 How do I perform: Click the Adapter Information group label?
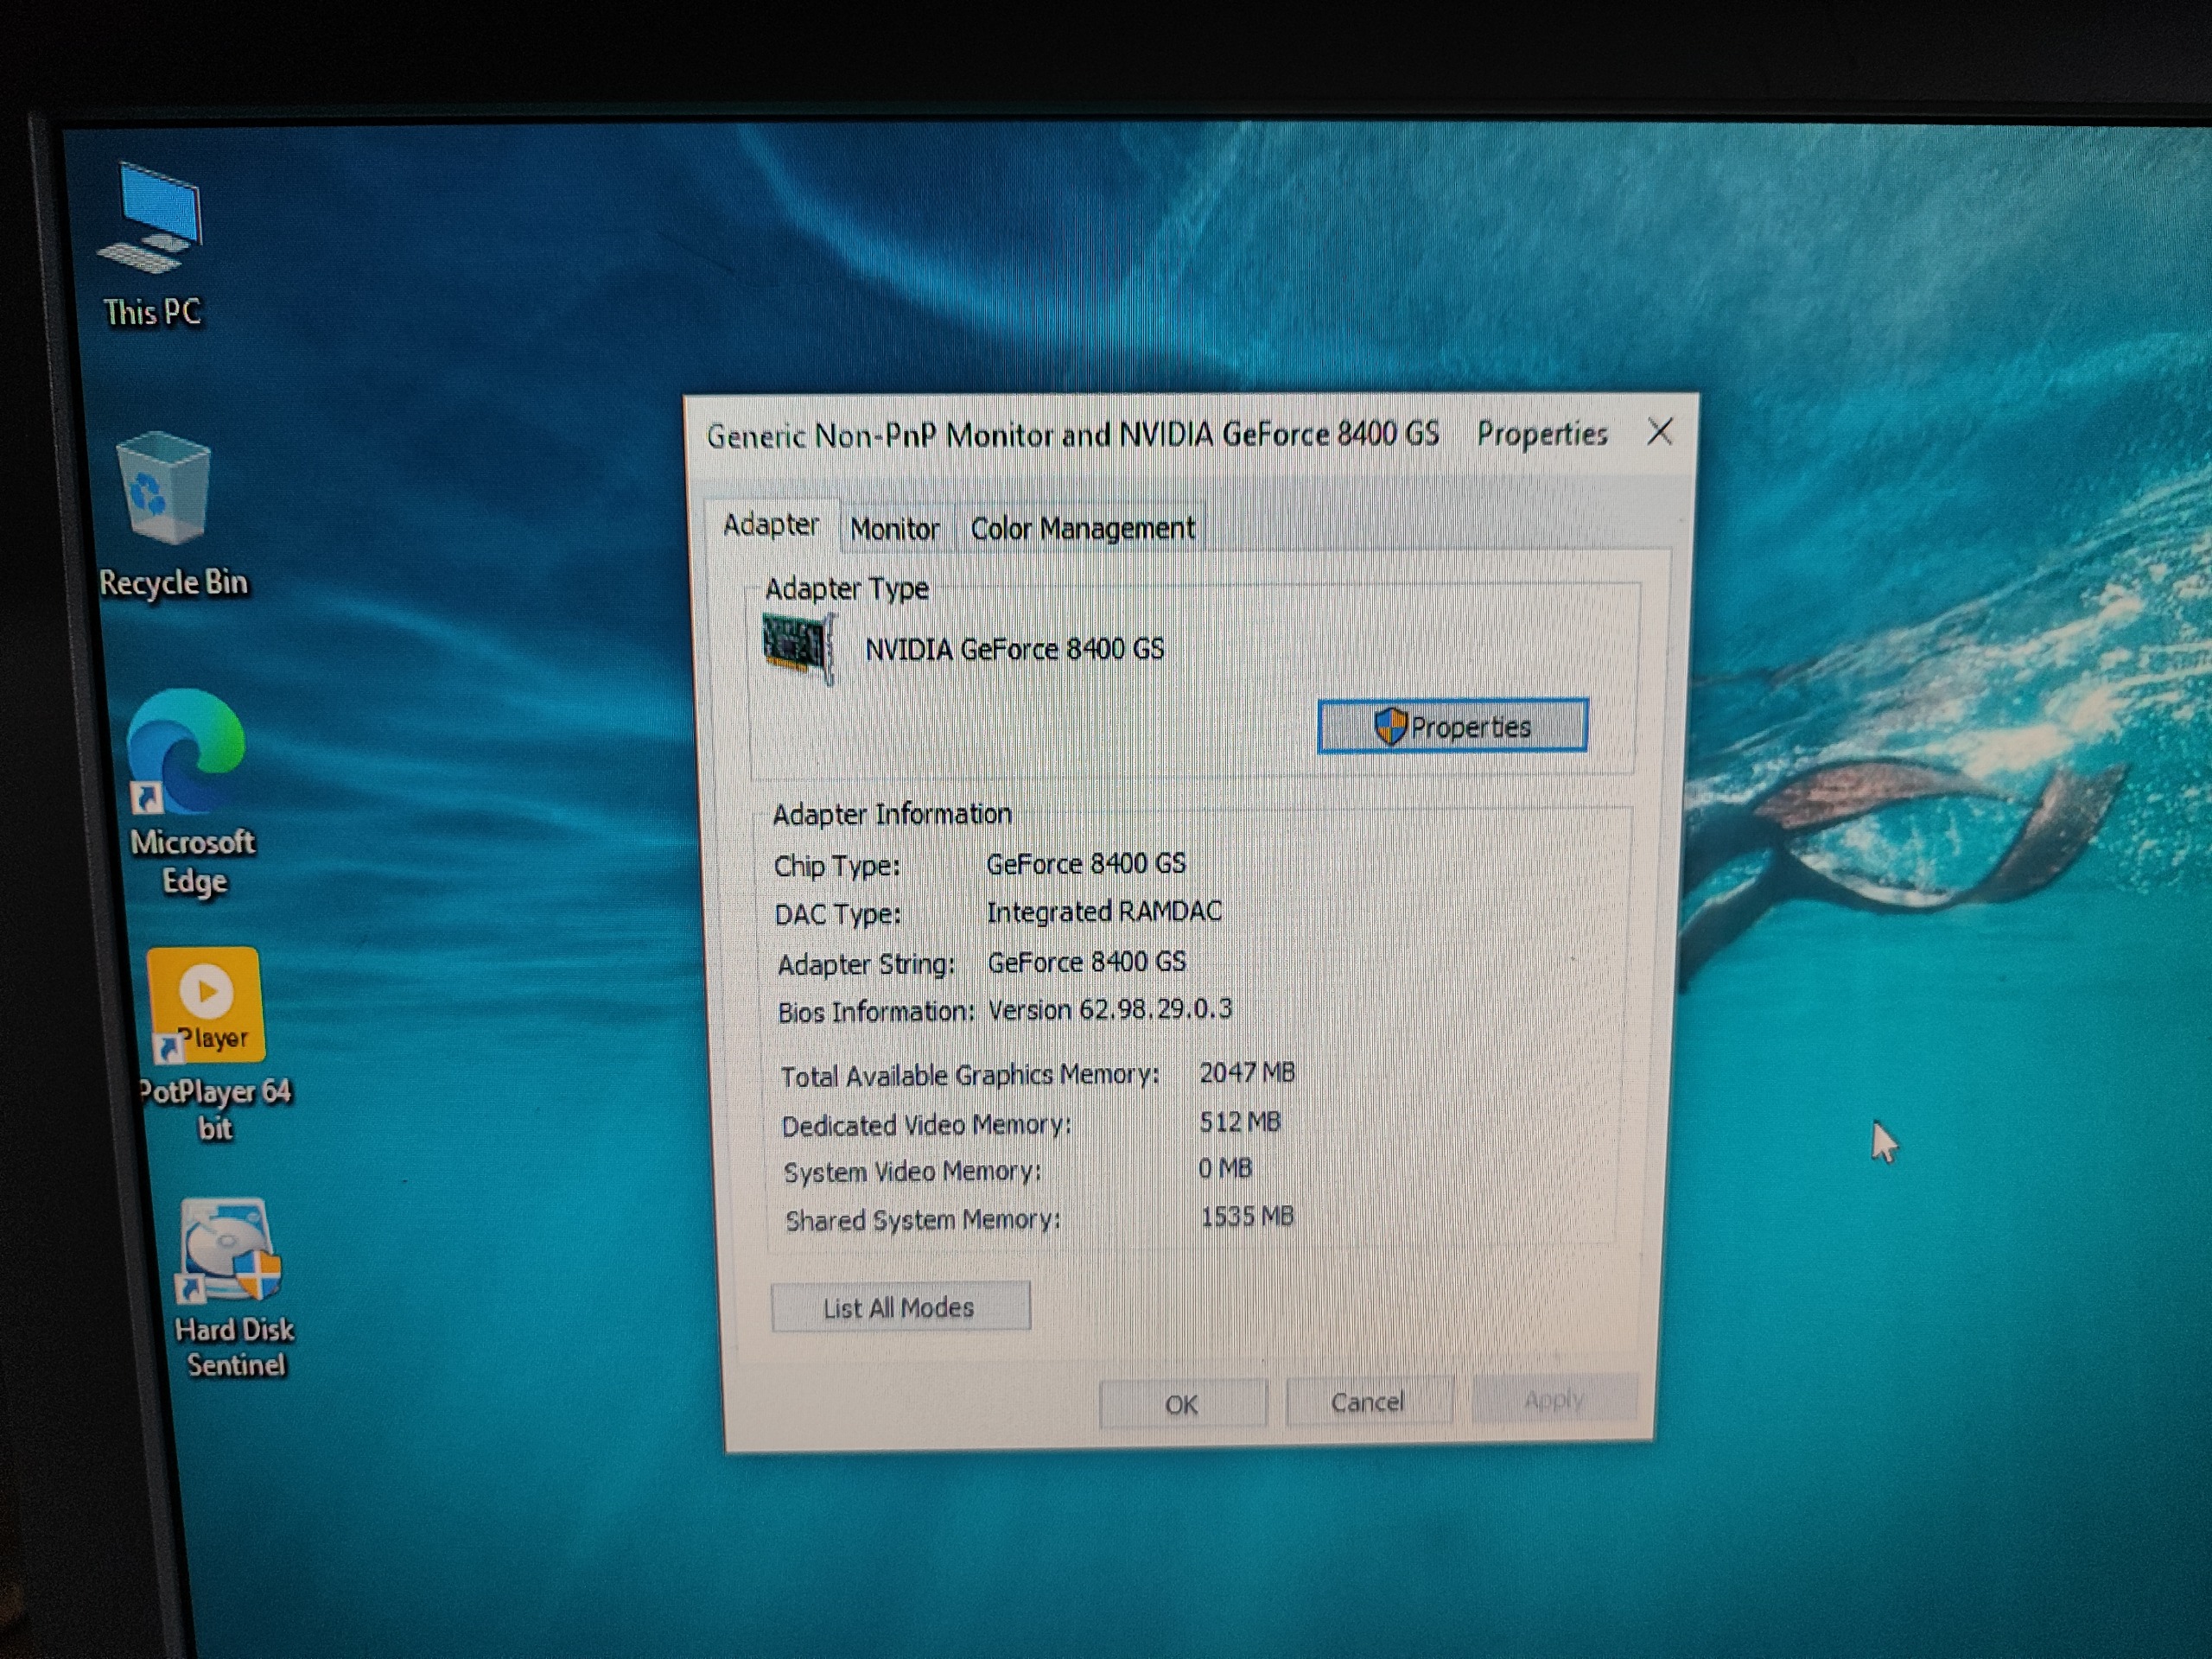(x=892, y=814)
